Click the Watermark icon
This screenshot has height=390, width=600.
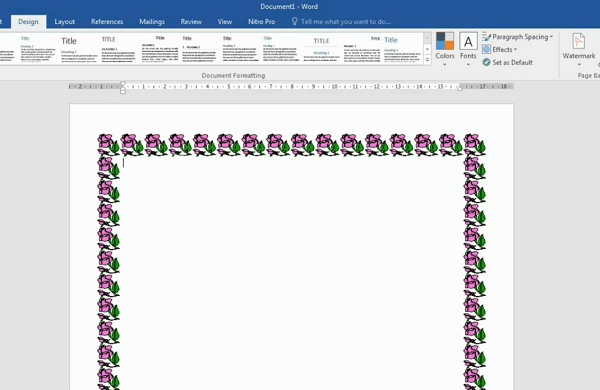click(x=579, y=41)
